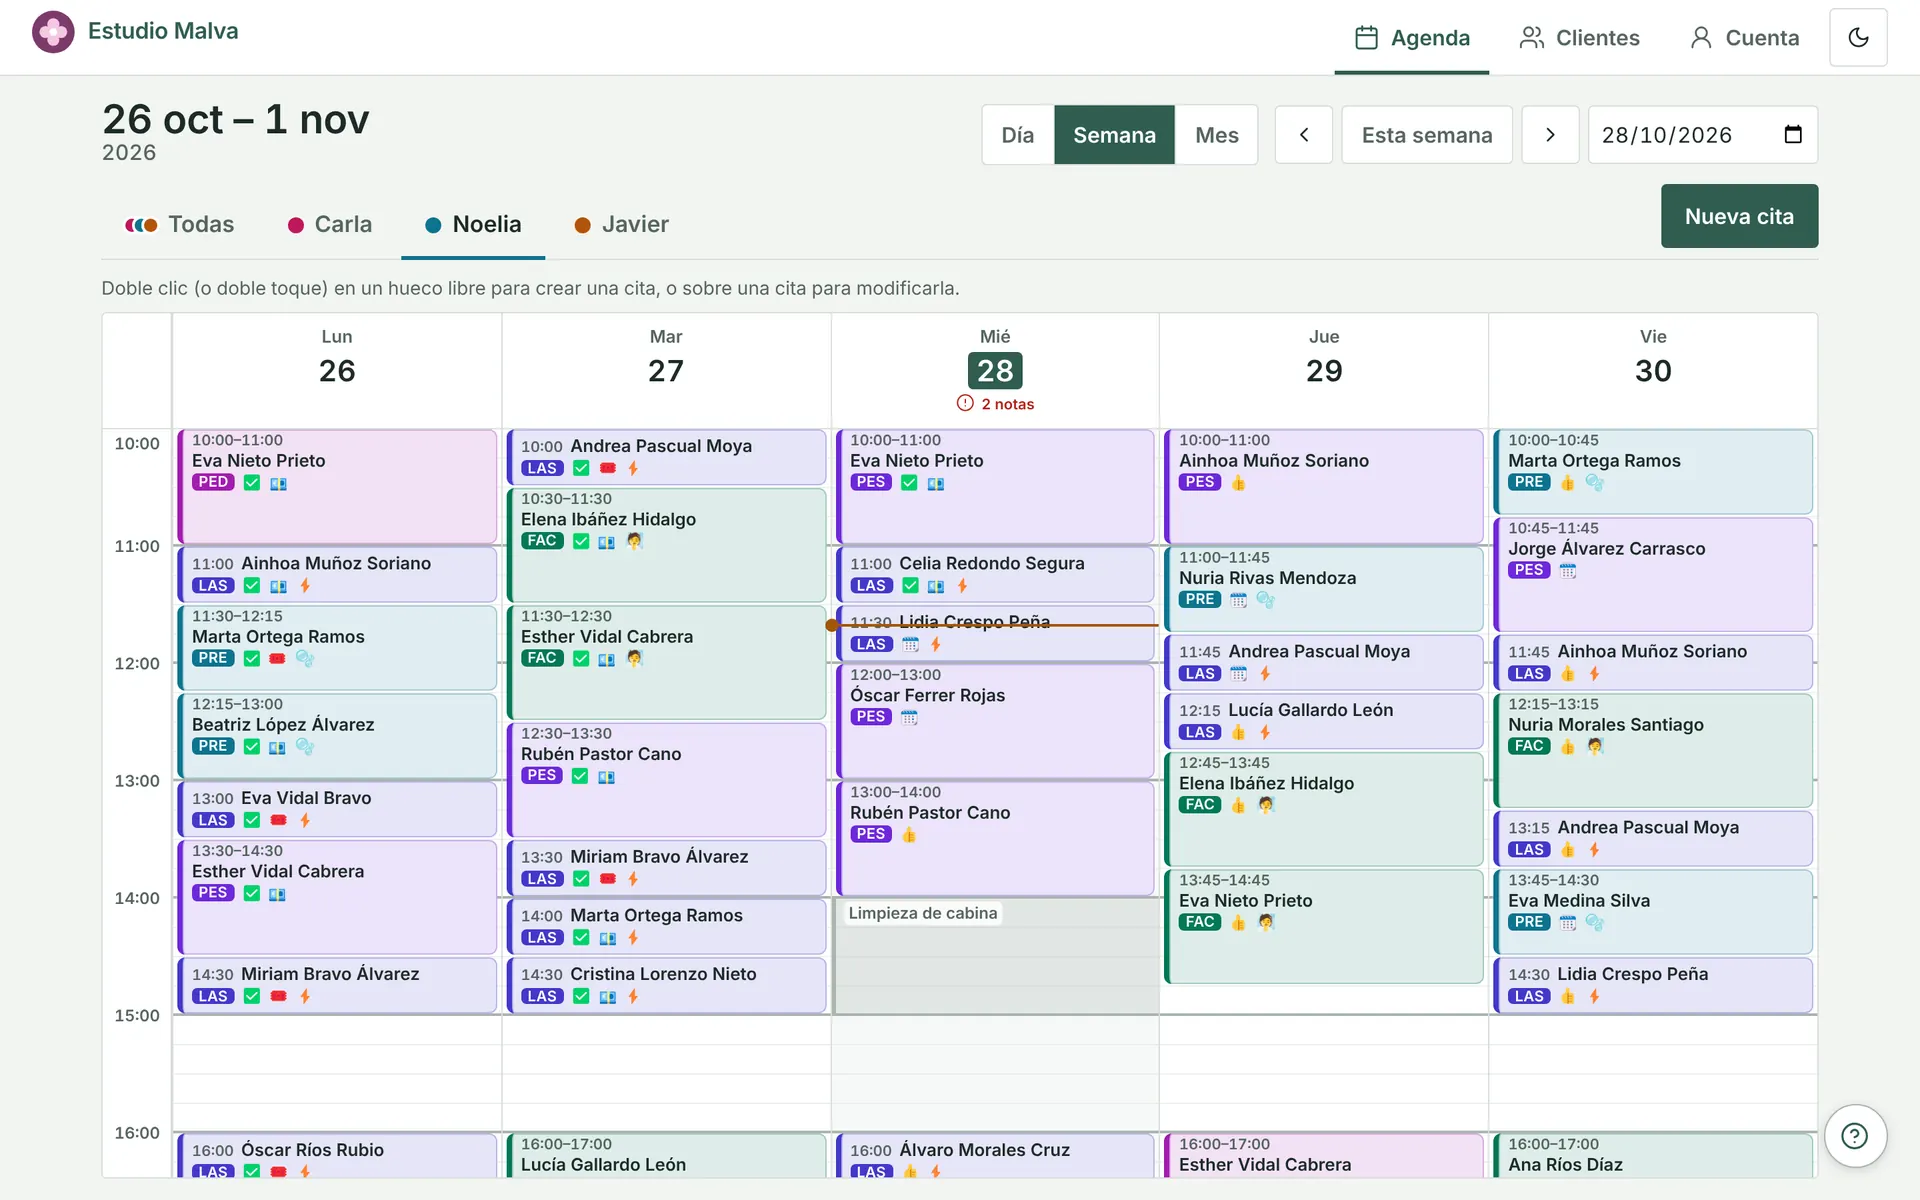Click thumbs-up icon on Mié 28 Rubén Pastor Cano
1920x1200 pixels.
(x=909, y=835)
